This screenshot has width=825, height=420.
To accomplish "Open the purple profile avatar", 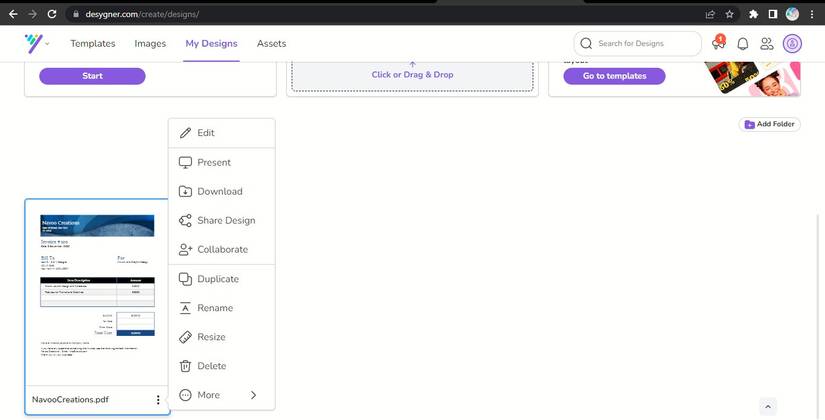I will coord(792,44).
